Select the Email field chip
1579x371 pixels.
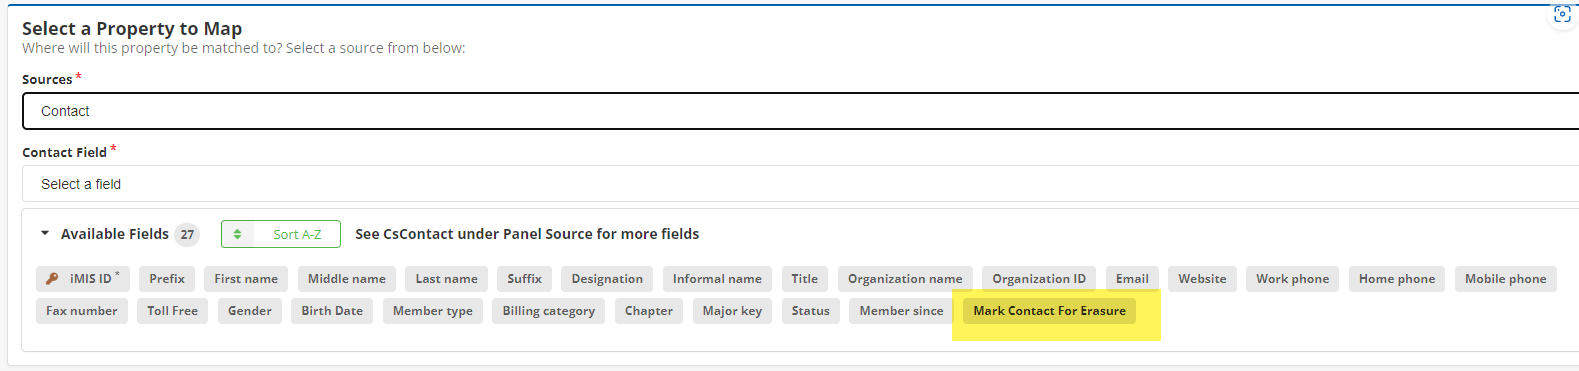pyautogui.click(x=1132, y=279)
